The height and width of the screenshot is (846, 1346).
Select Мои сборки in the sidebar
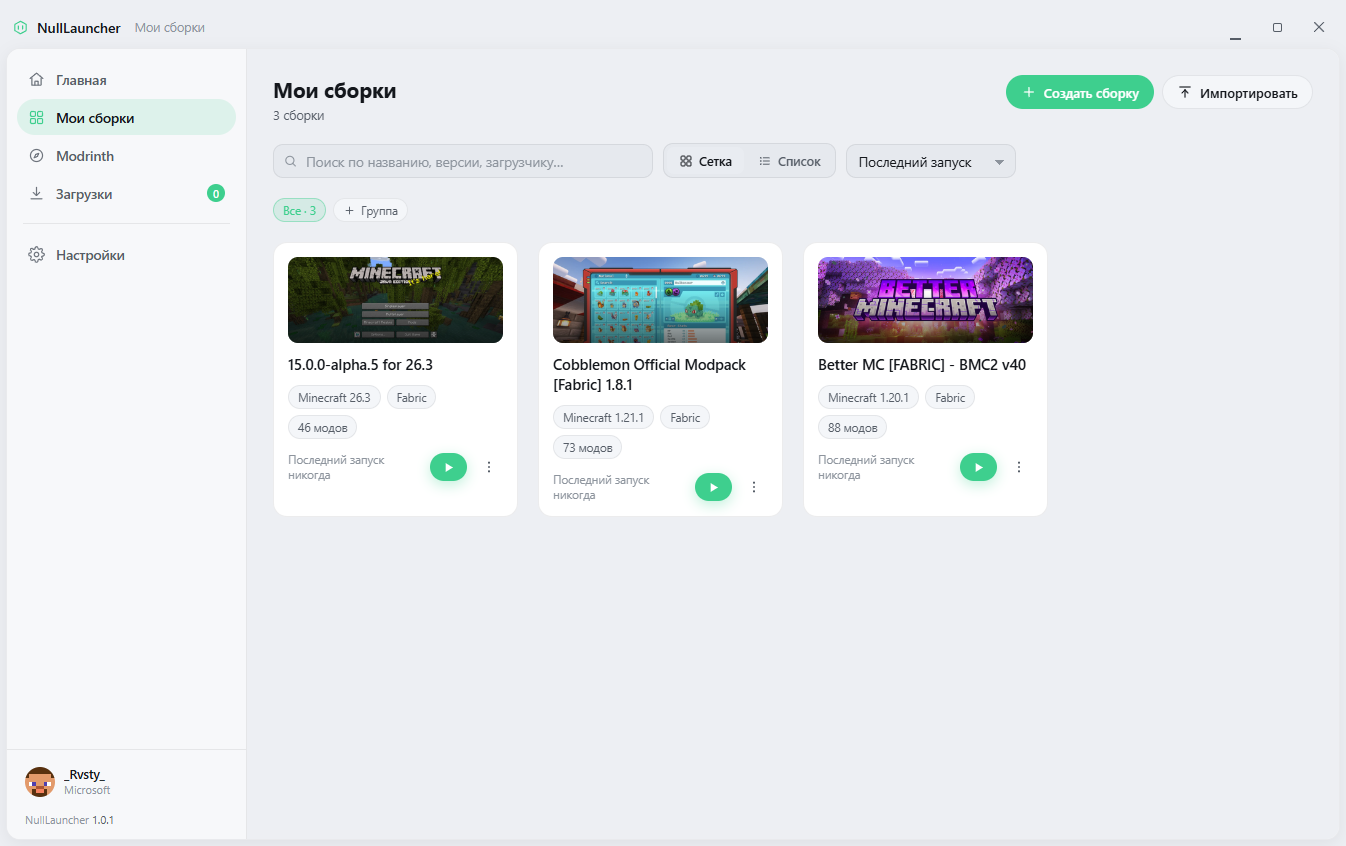pos(126,118)
